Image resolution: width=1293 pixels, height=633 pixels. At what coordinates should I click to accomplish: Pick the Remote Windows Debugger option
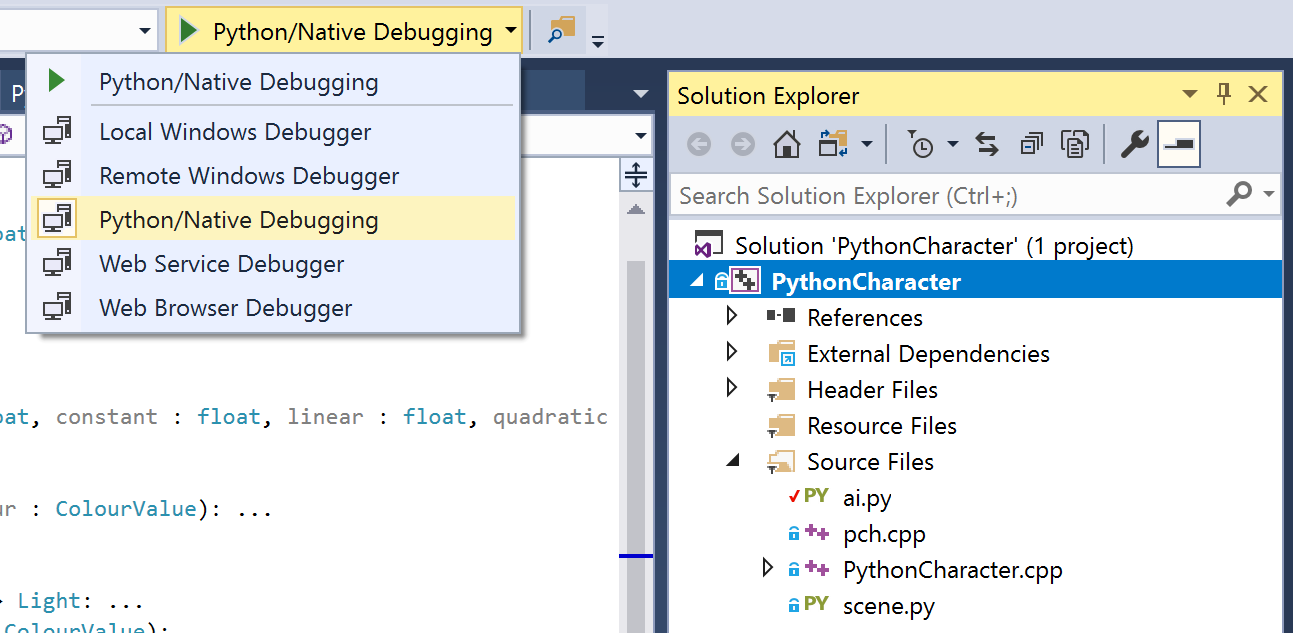249,176
